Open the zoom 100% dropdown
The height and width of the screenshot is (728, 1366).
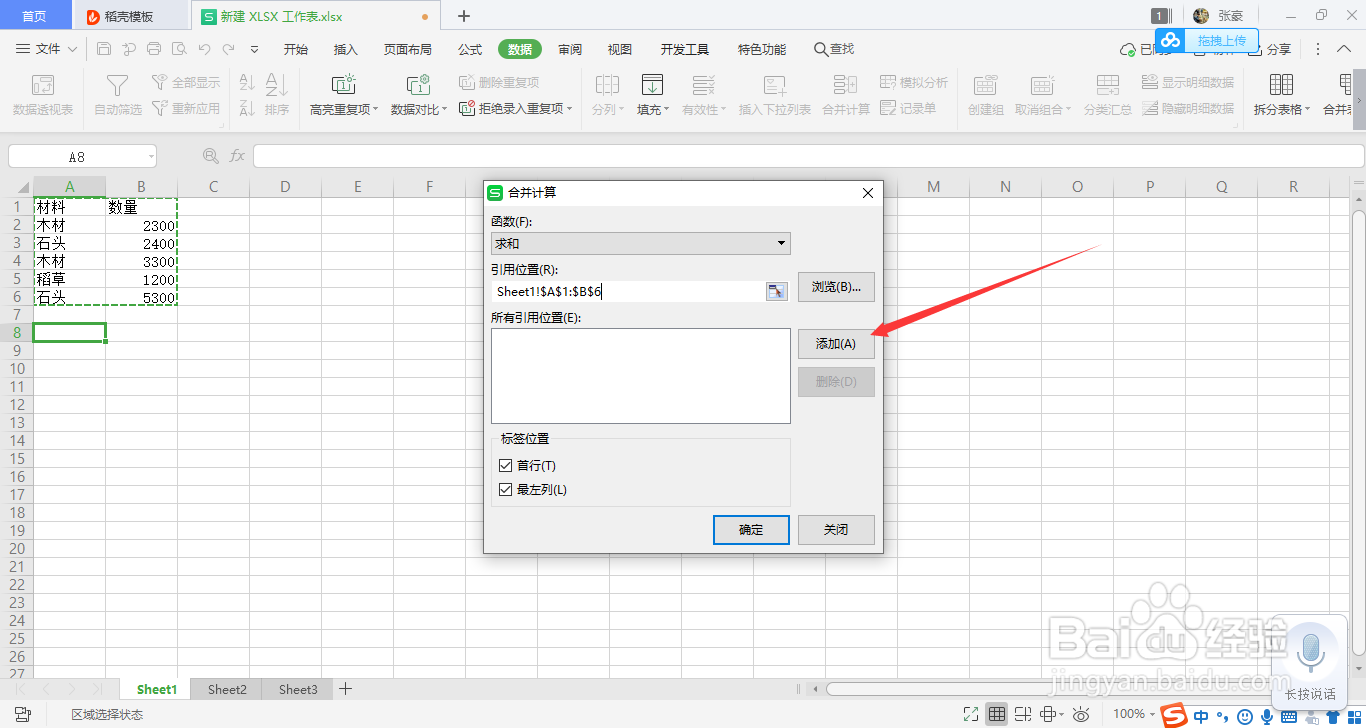[1152, 714]
